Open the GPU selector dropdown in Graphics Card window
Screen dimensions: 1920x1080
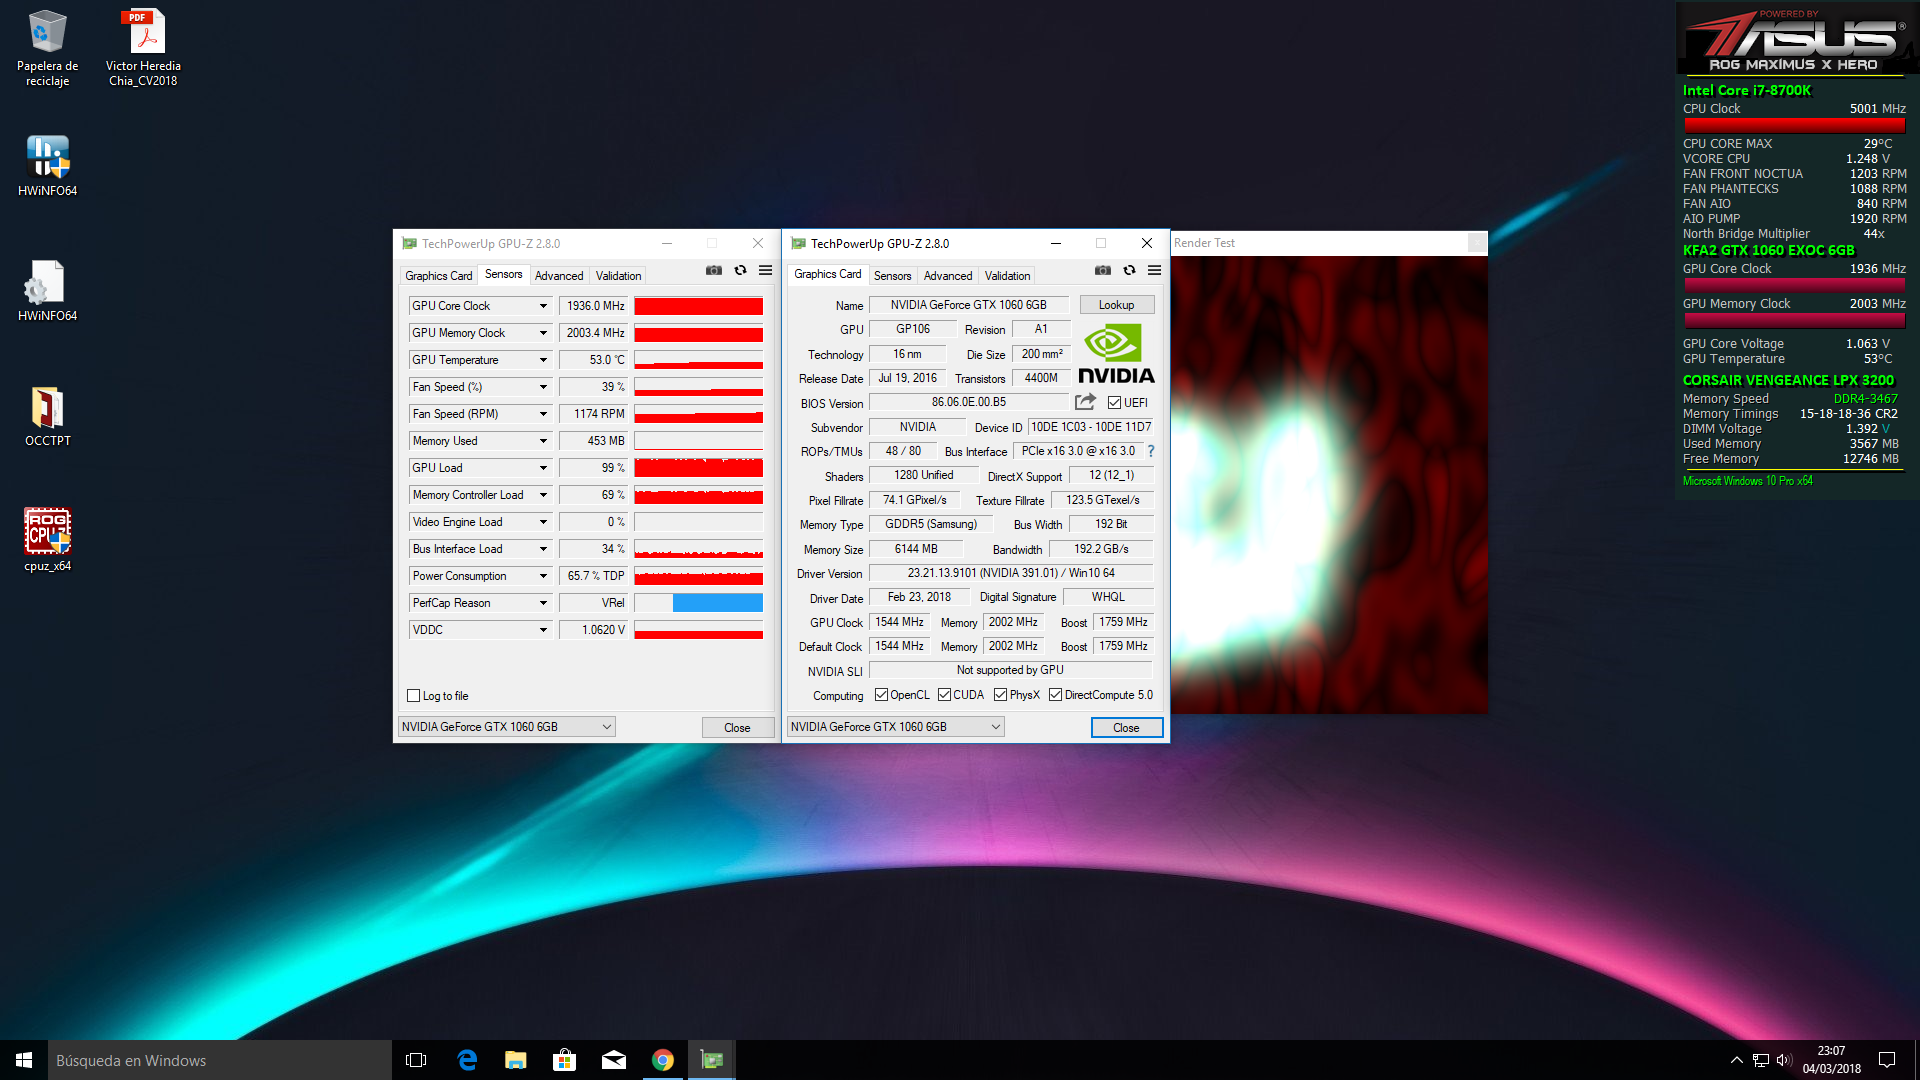pyautogui.click(x=895, y=727)
